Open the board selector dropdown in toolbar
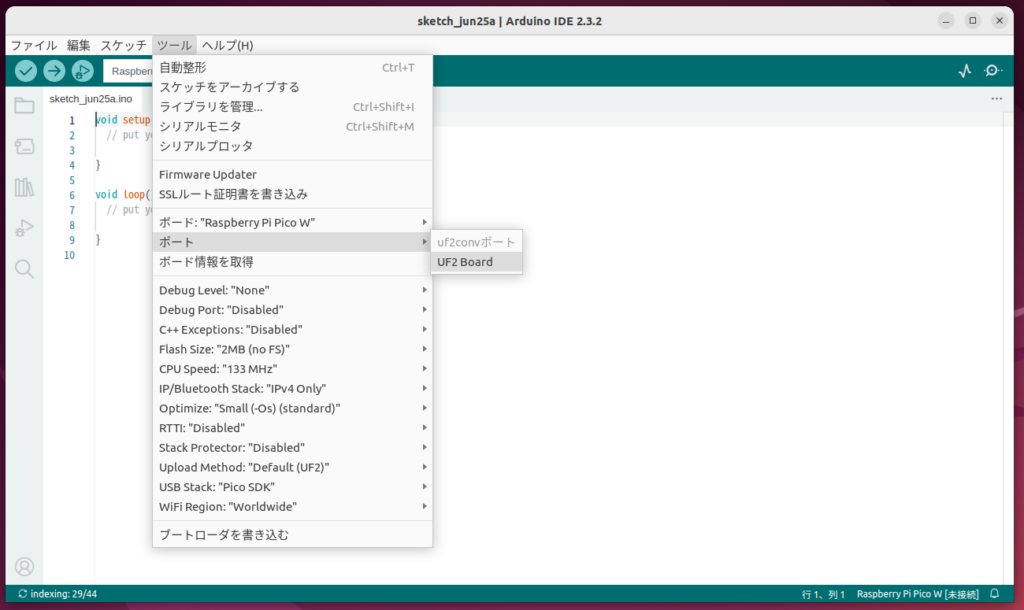This screenshot has width=1024, height=610. tap(128, 71)
